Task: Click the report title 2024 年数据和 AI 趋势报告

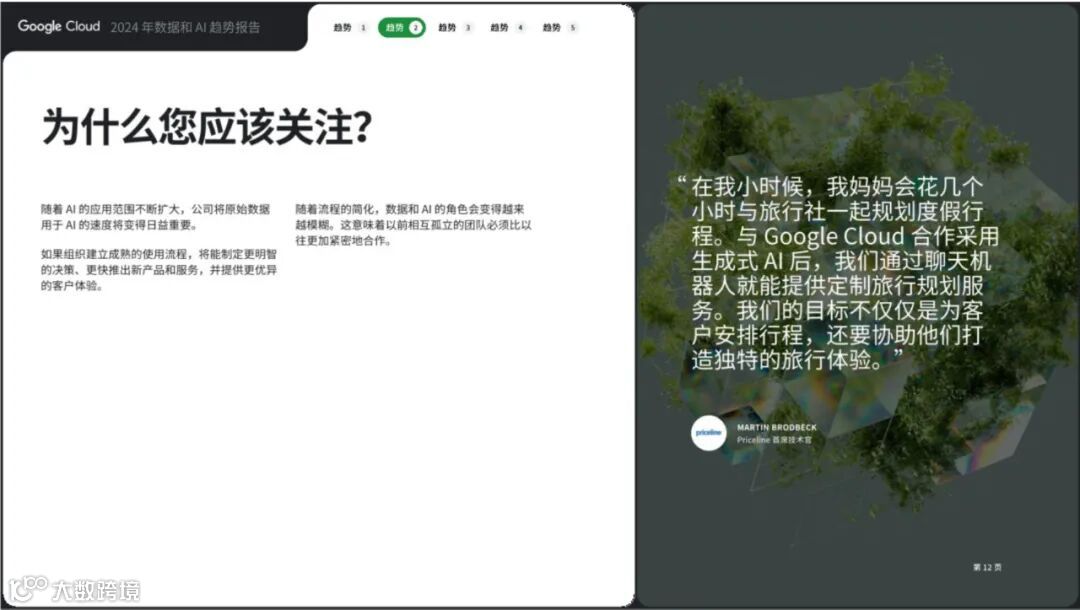Action: (185, 28)
